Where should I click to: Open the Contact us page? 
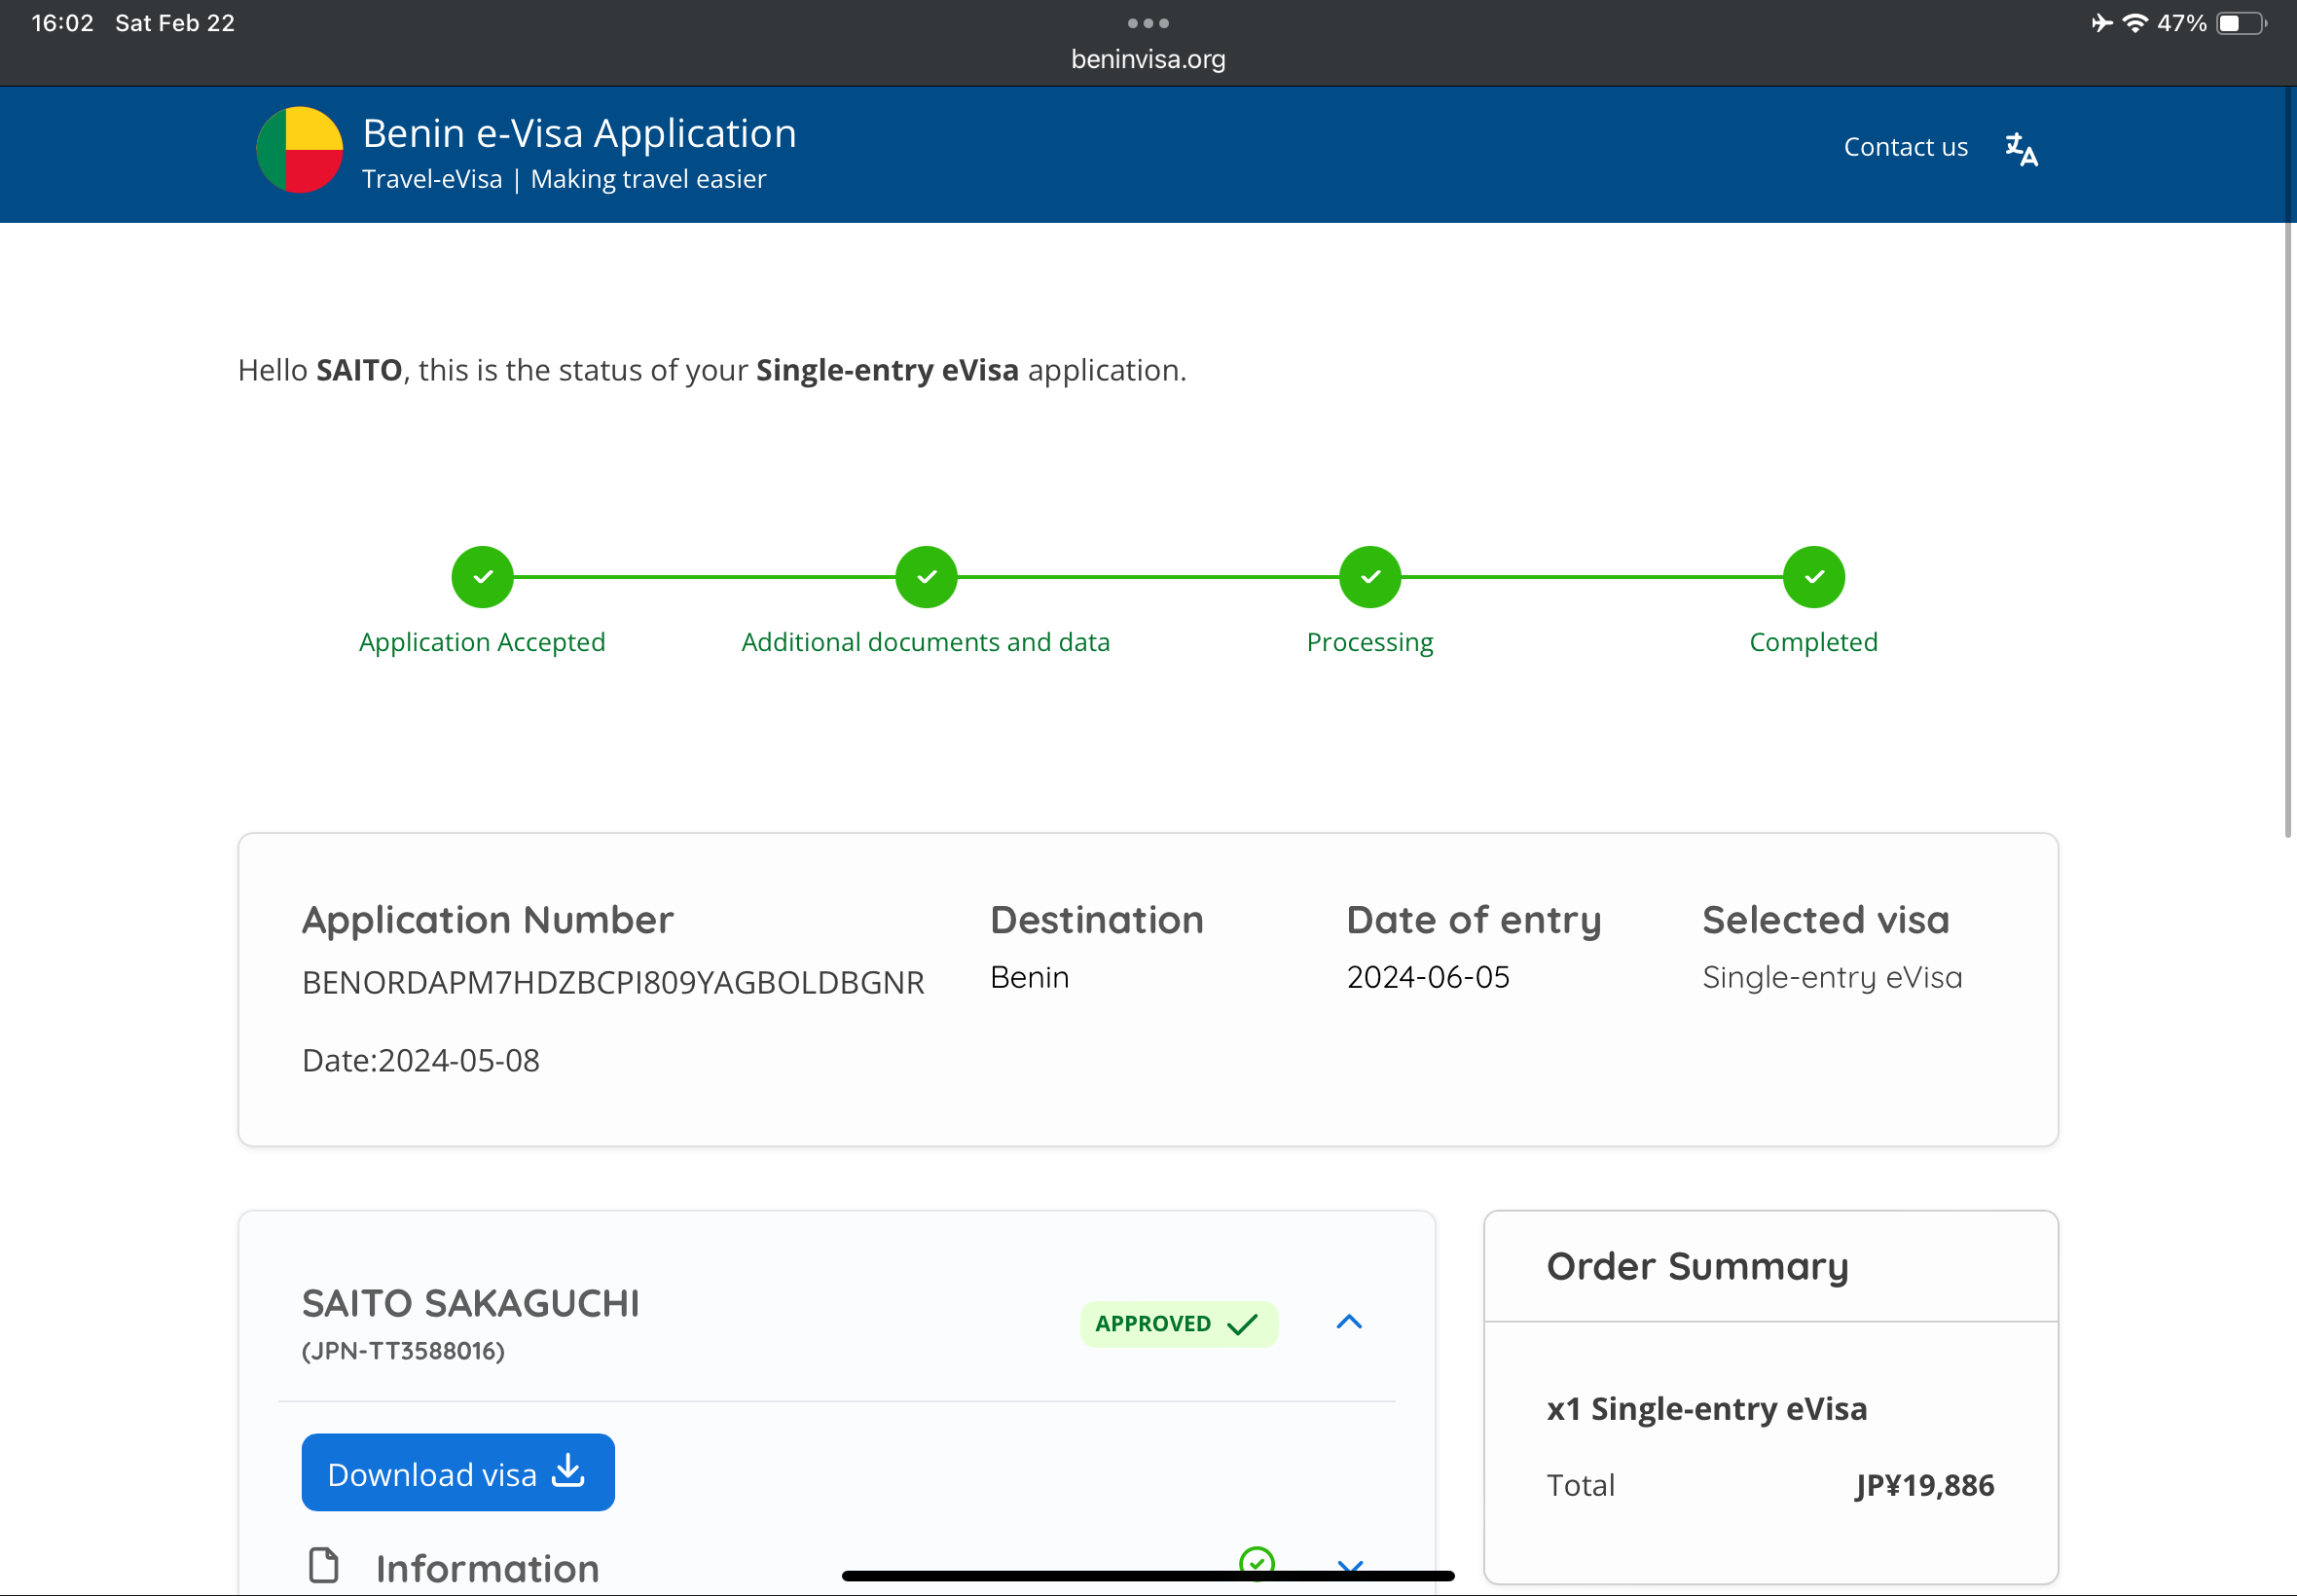(x=1905, y=147)
